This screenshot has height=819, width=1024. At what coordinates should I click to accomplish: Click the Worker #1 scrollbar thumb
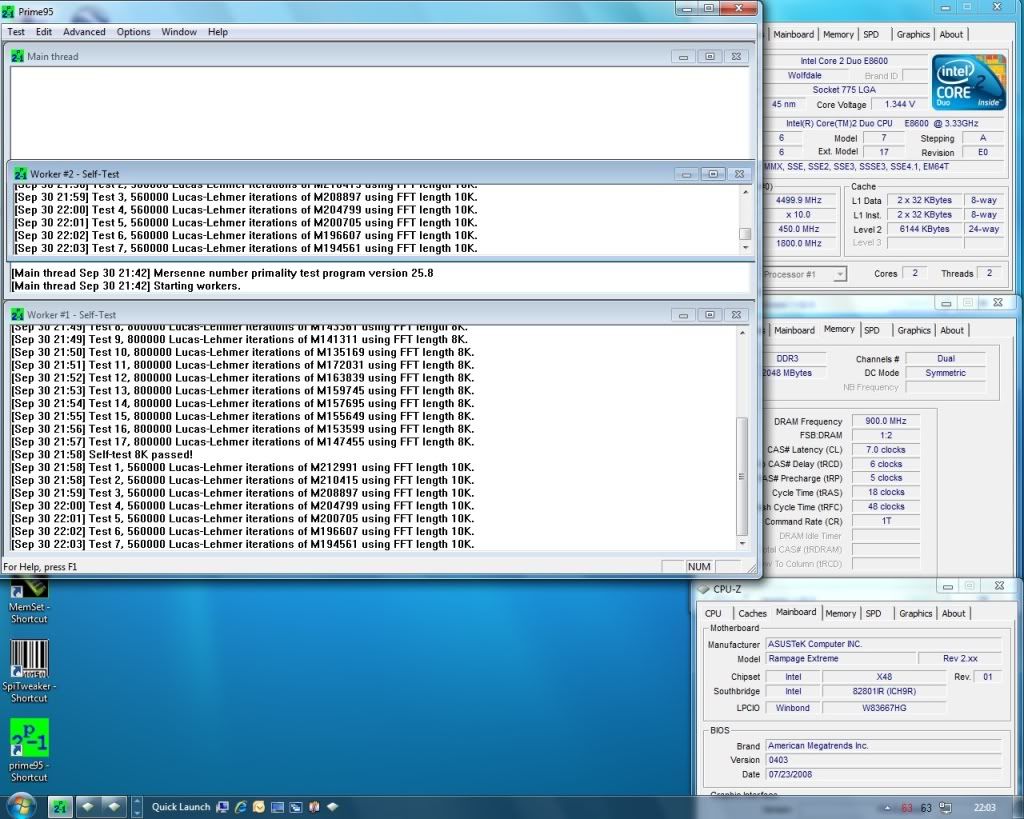pyautogui.click(x=742, y=477)
